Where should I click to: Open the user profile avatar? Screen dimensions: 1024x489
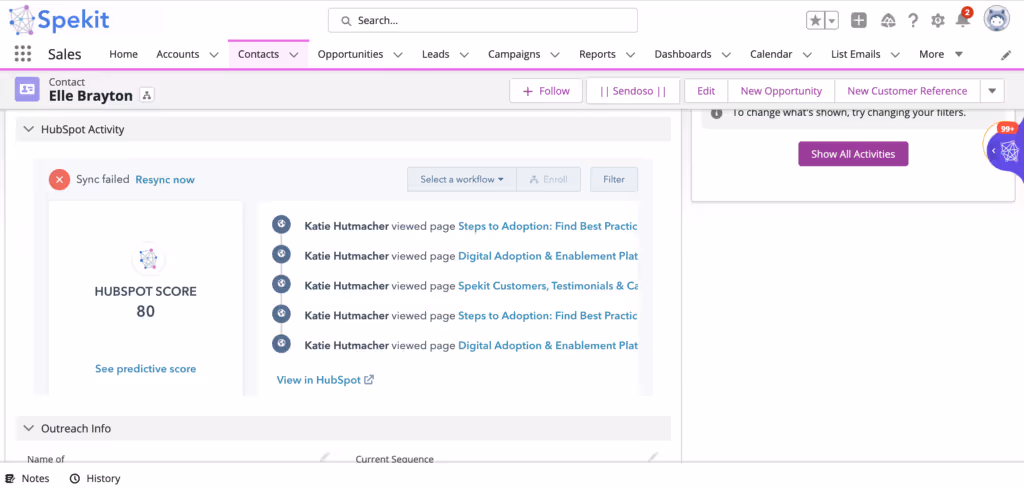coord(997,20)
